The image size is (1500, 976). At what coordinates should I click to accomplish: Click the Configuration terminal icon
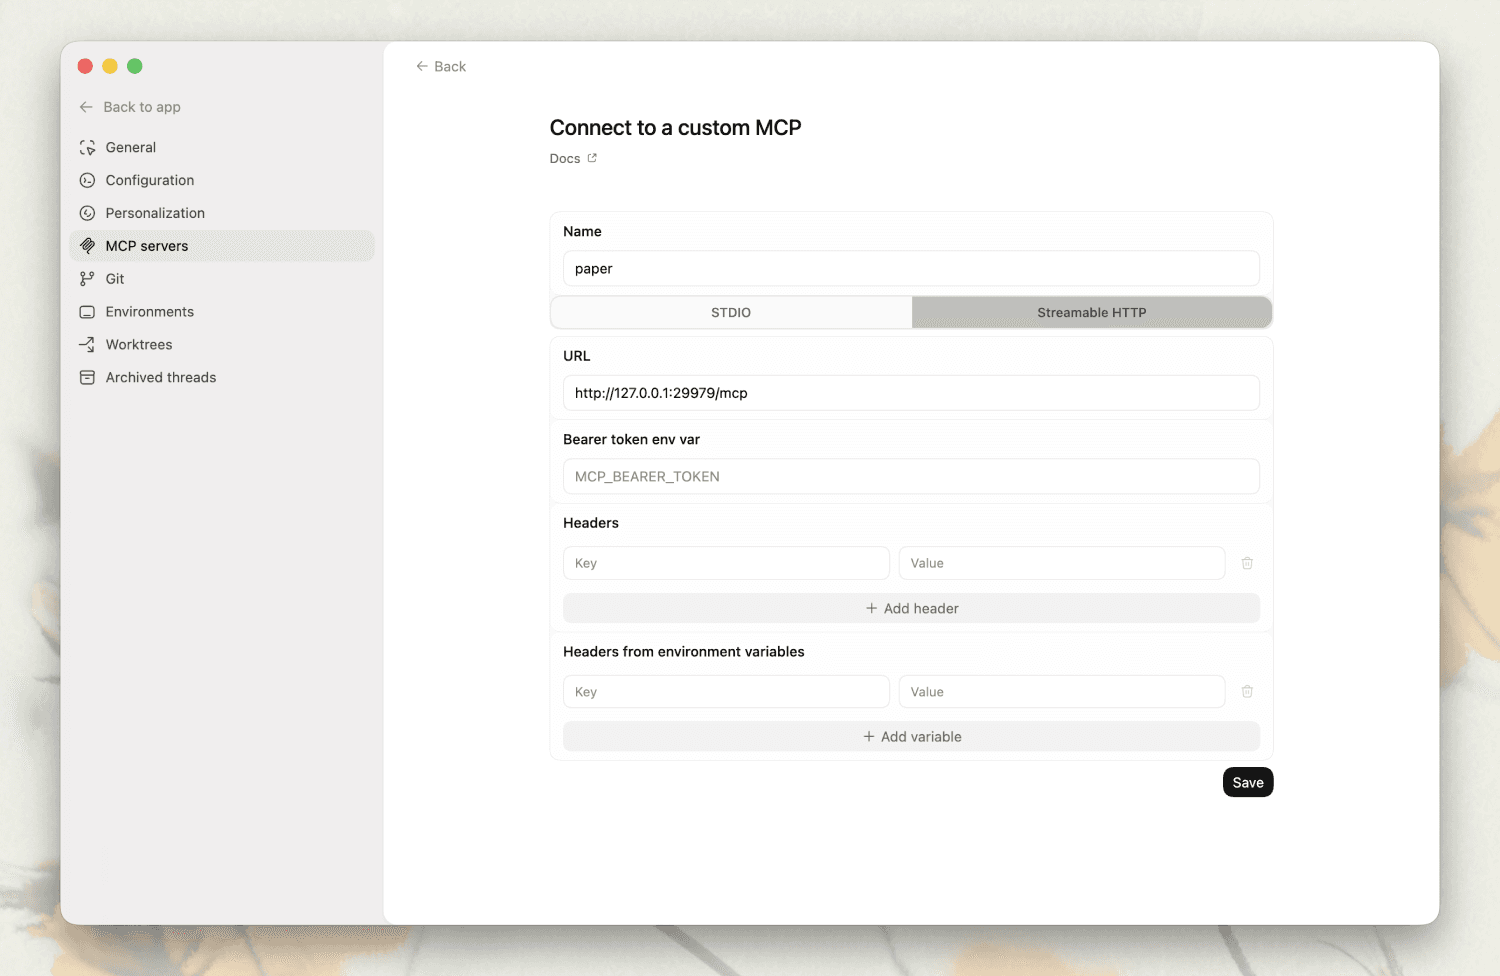coord(87,180)
